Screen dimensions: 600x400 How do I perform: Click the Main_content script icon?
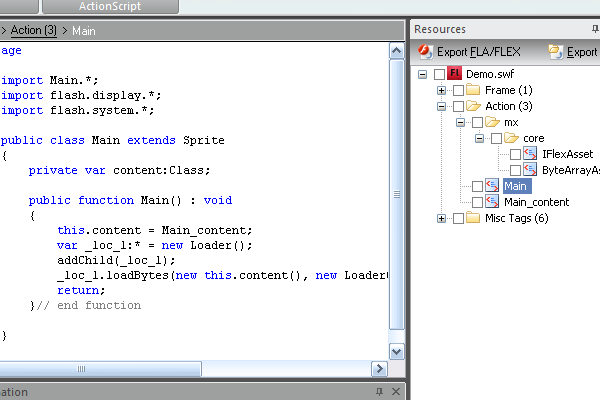pos(492,202)
